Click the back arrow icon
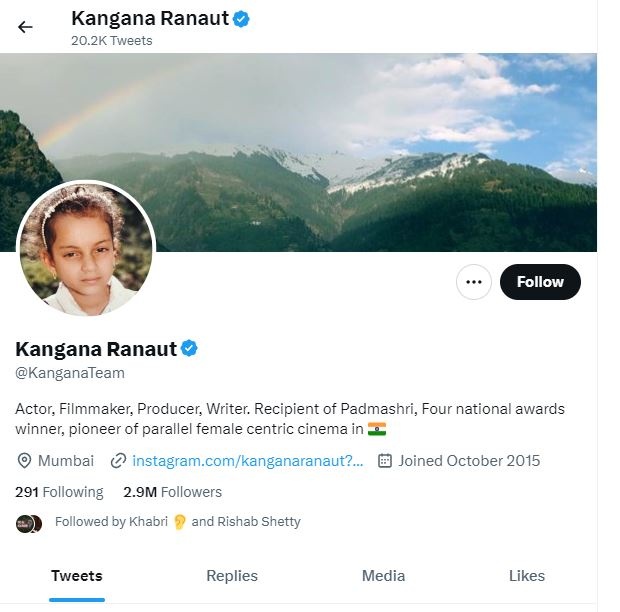This screenshot has width=620, height=612. [x=25, y=27]
